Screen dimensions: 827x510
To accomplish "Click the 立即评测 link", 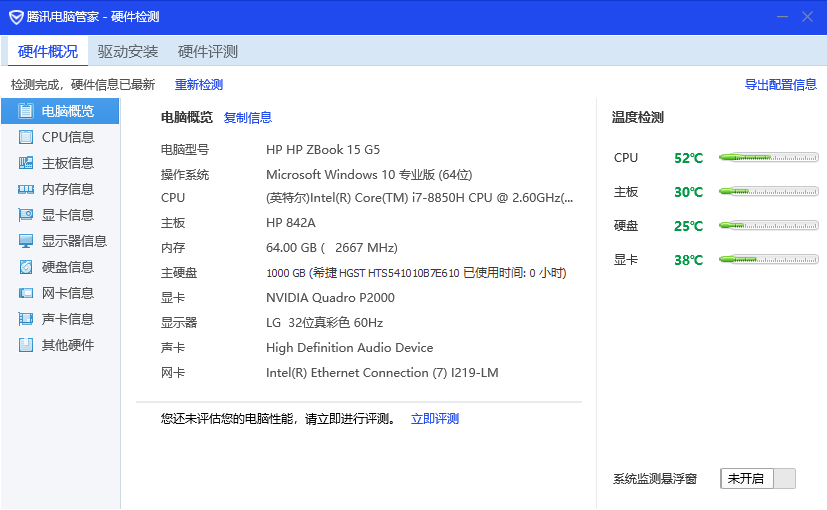I will (435, 419).
